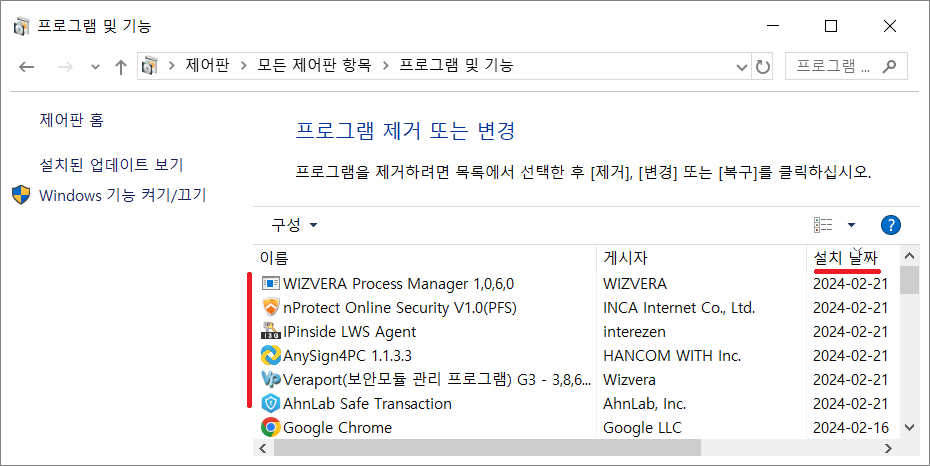Click the Google Chrome icon in list
930x466 pixels.
(x=270, y=427)
